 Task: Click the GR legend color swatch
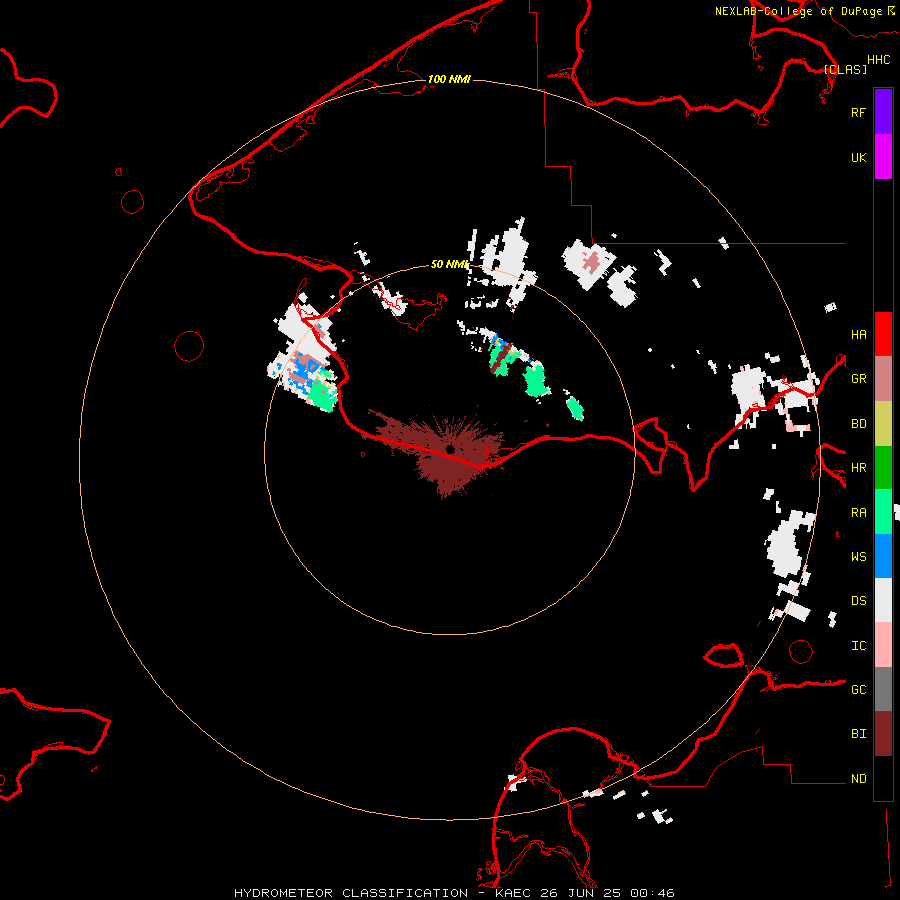[x=883, y=379]
